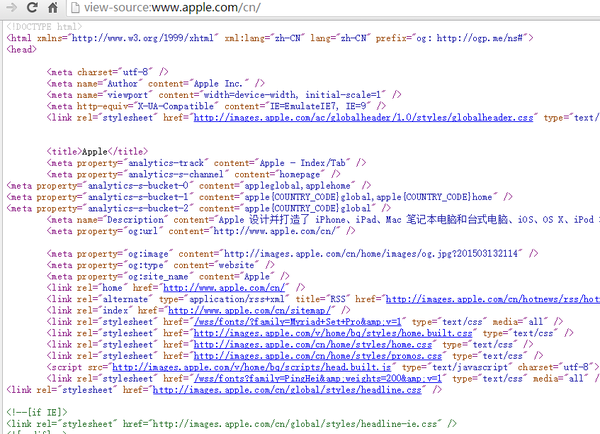The image size is (600, 434).
Task: Click the opening head tag
Action: 21,49
